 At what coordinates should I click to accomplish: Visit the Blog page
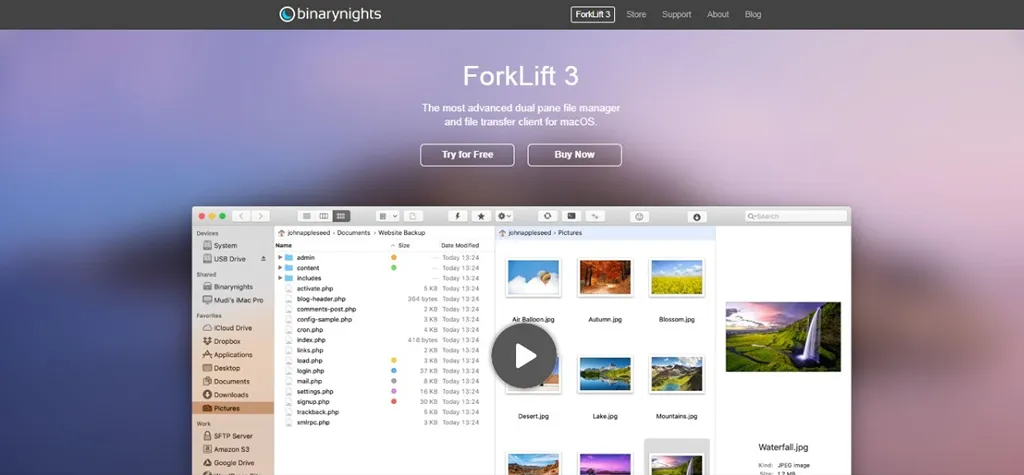[x=752, y=14]
